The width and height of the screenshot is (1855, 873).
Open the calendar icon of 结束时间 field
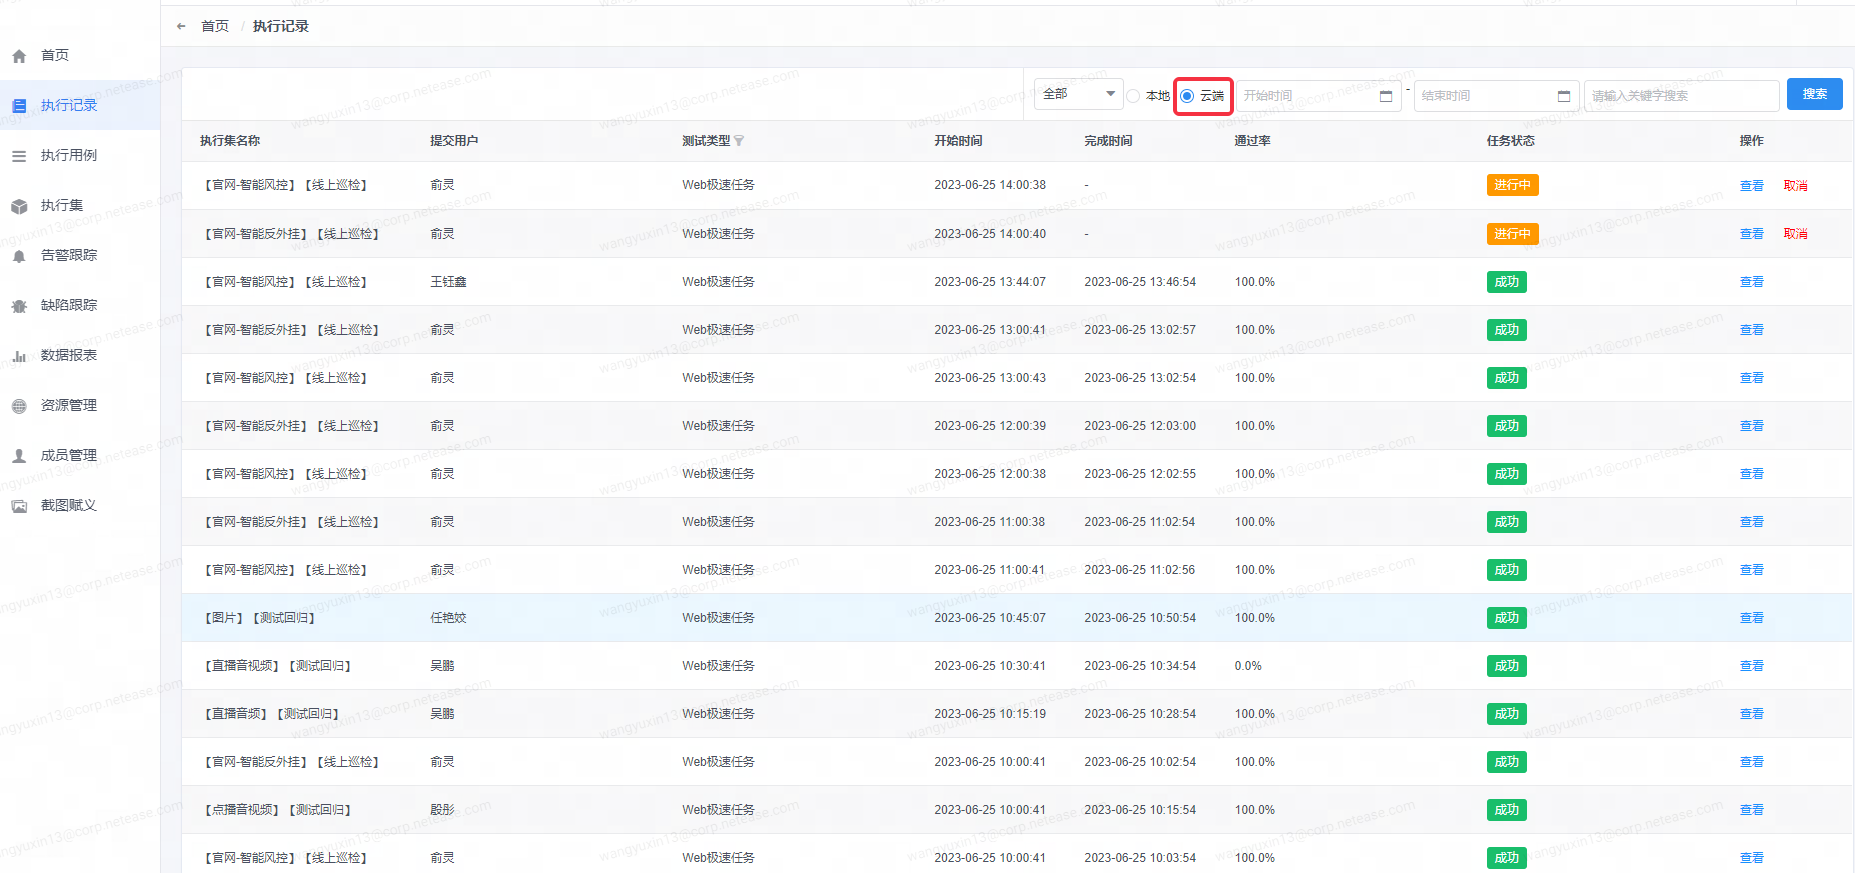coord(1564,96)
